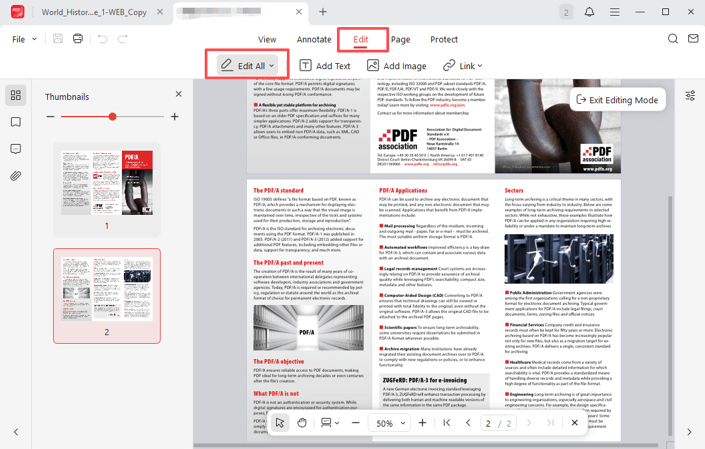Click the mail envelope icon
705x449 pixels.
693,39
